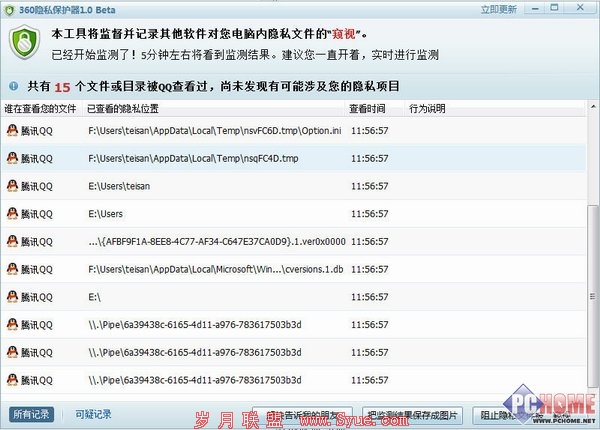Click the red 15 file count number
The height and width of the screenshot is (430, 600).
(x=62, y=87)
